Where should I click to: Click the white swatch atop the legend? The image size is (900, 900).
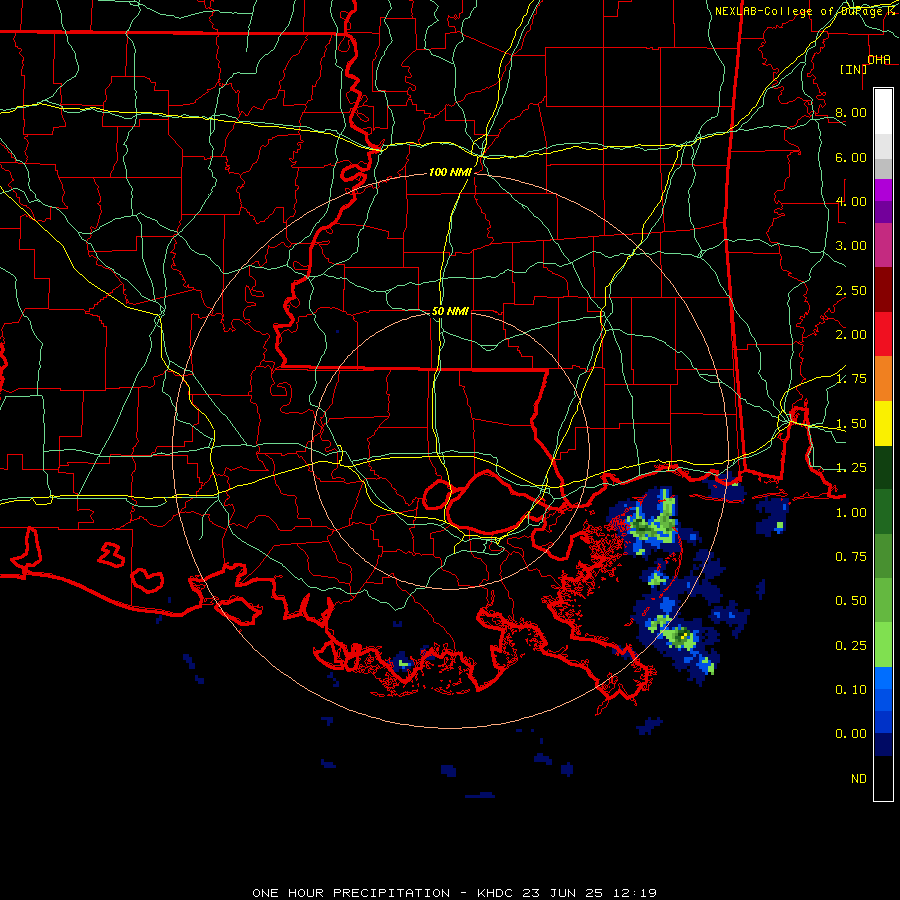point(883,112)
